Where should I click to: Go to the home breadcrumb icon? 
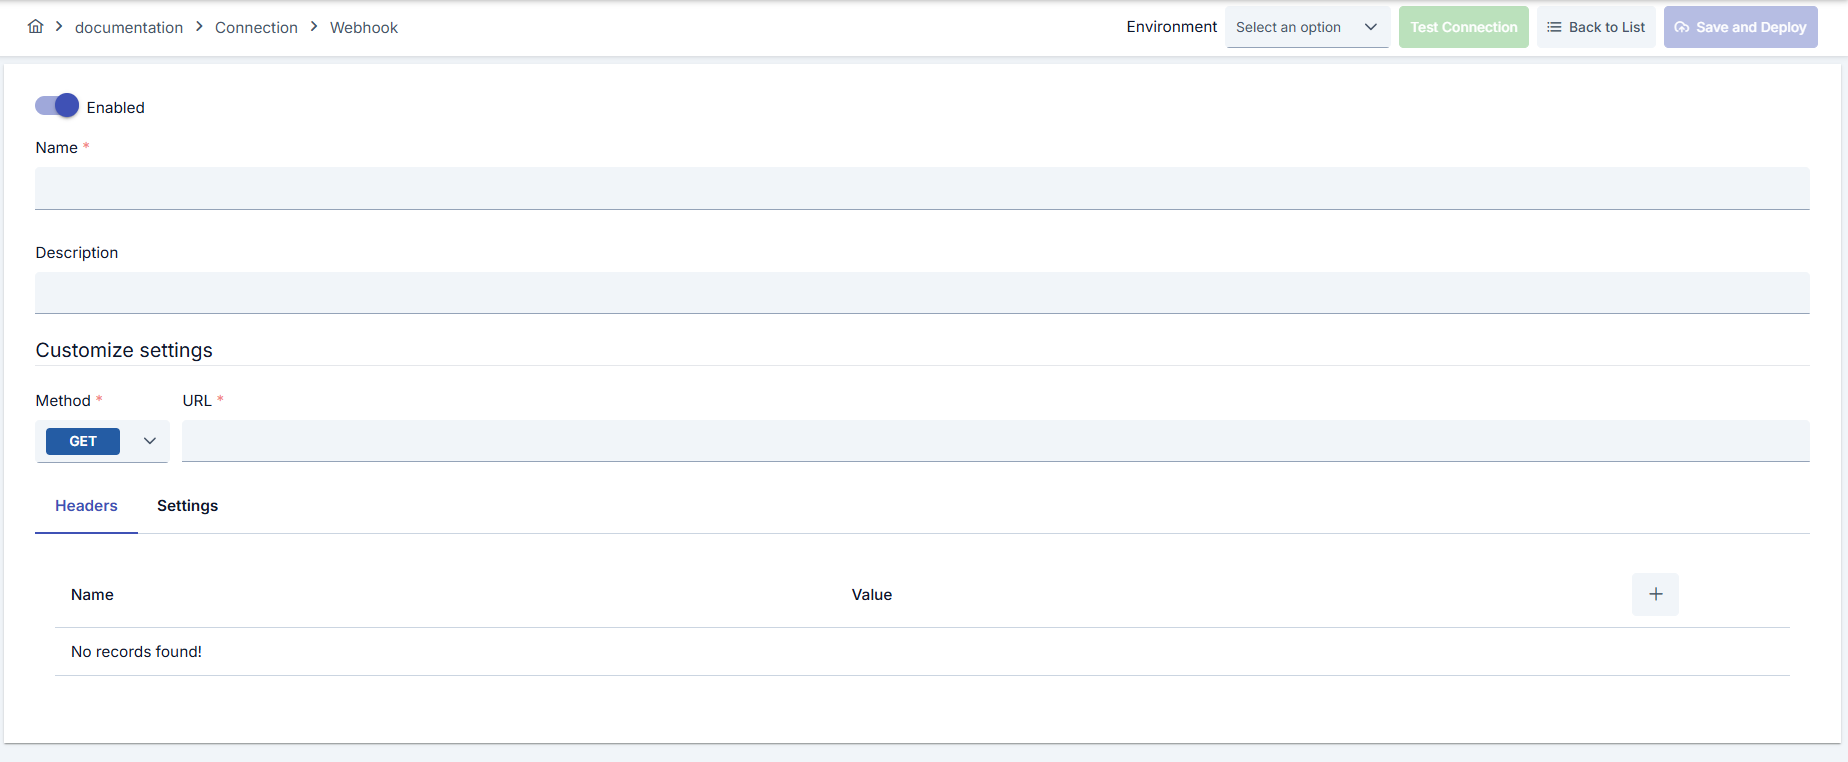click(35, 27)
